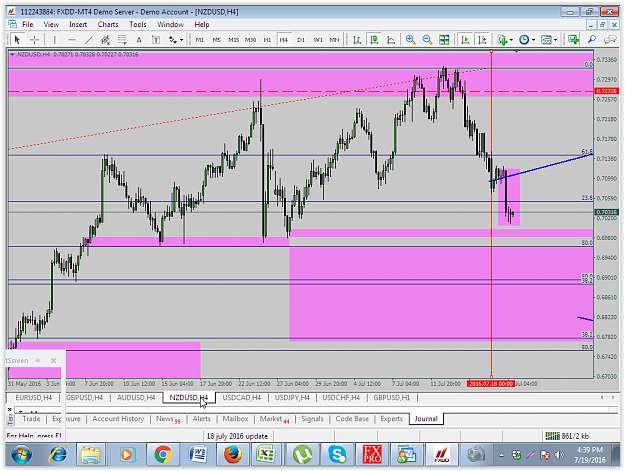This screenshot has height=471, width=625.
Task: Open the Alerts terminal tab
Action: click(x=202, y=418)
